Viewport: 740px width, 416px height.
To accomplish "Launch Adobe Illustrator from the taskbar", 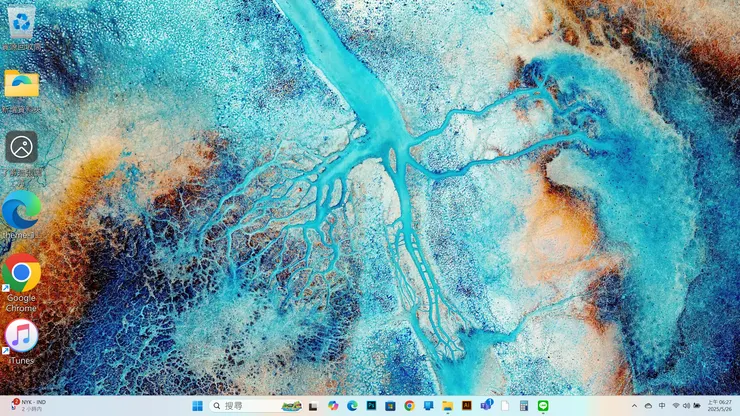I will tap(466, 406).
